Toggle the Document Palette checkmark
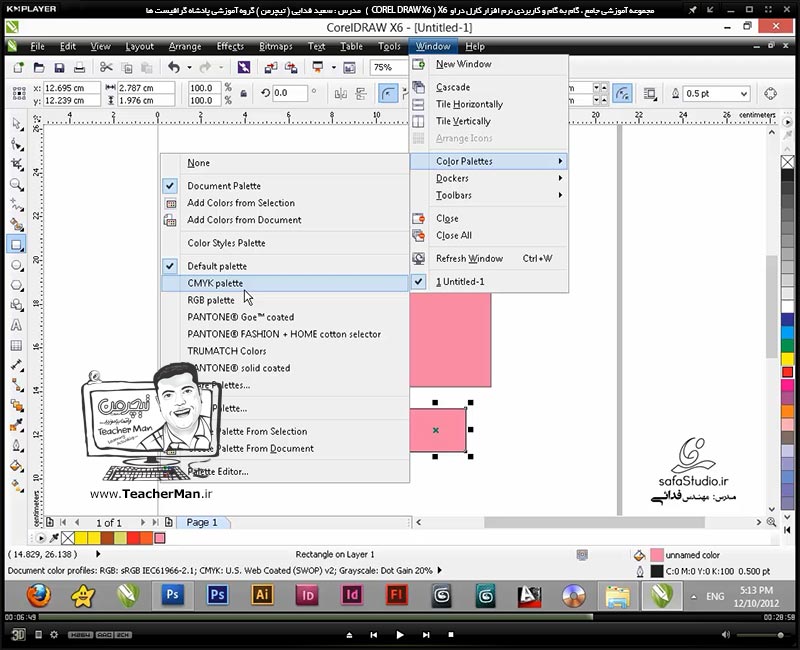 pos(170,186)
